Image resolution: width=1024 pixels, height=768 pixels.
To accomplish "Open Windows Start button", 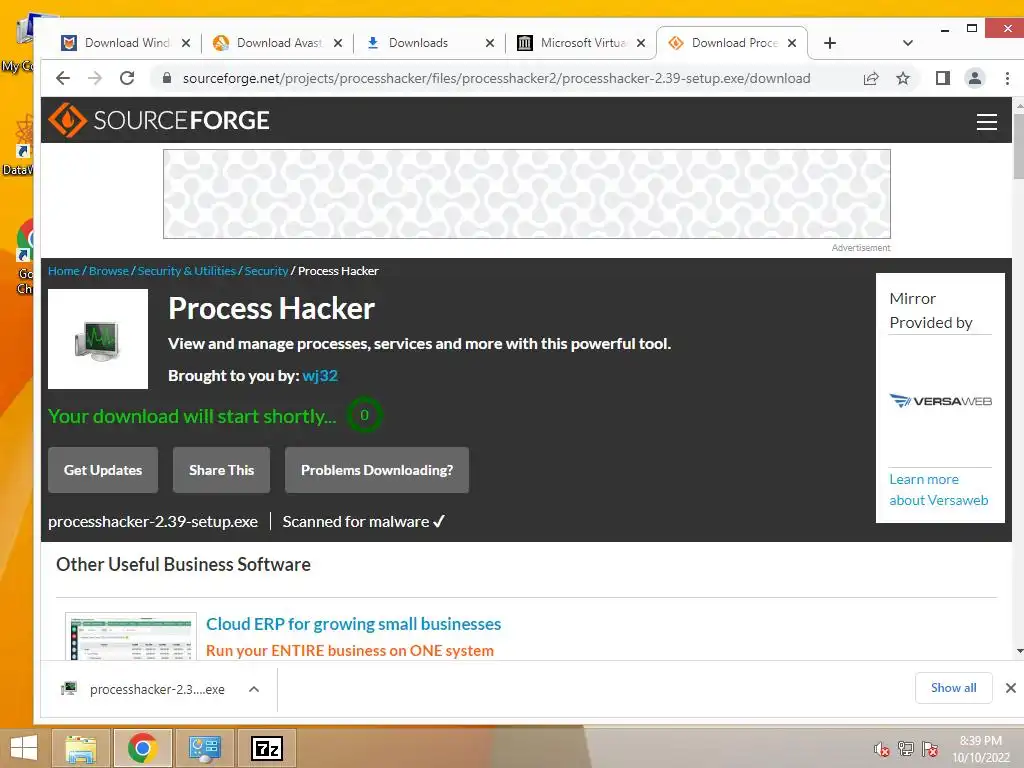I will click(24, 748).
